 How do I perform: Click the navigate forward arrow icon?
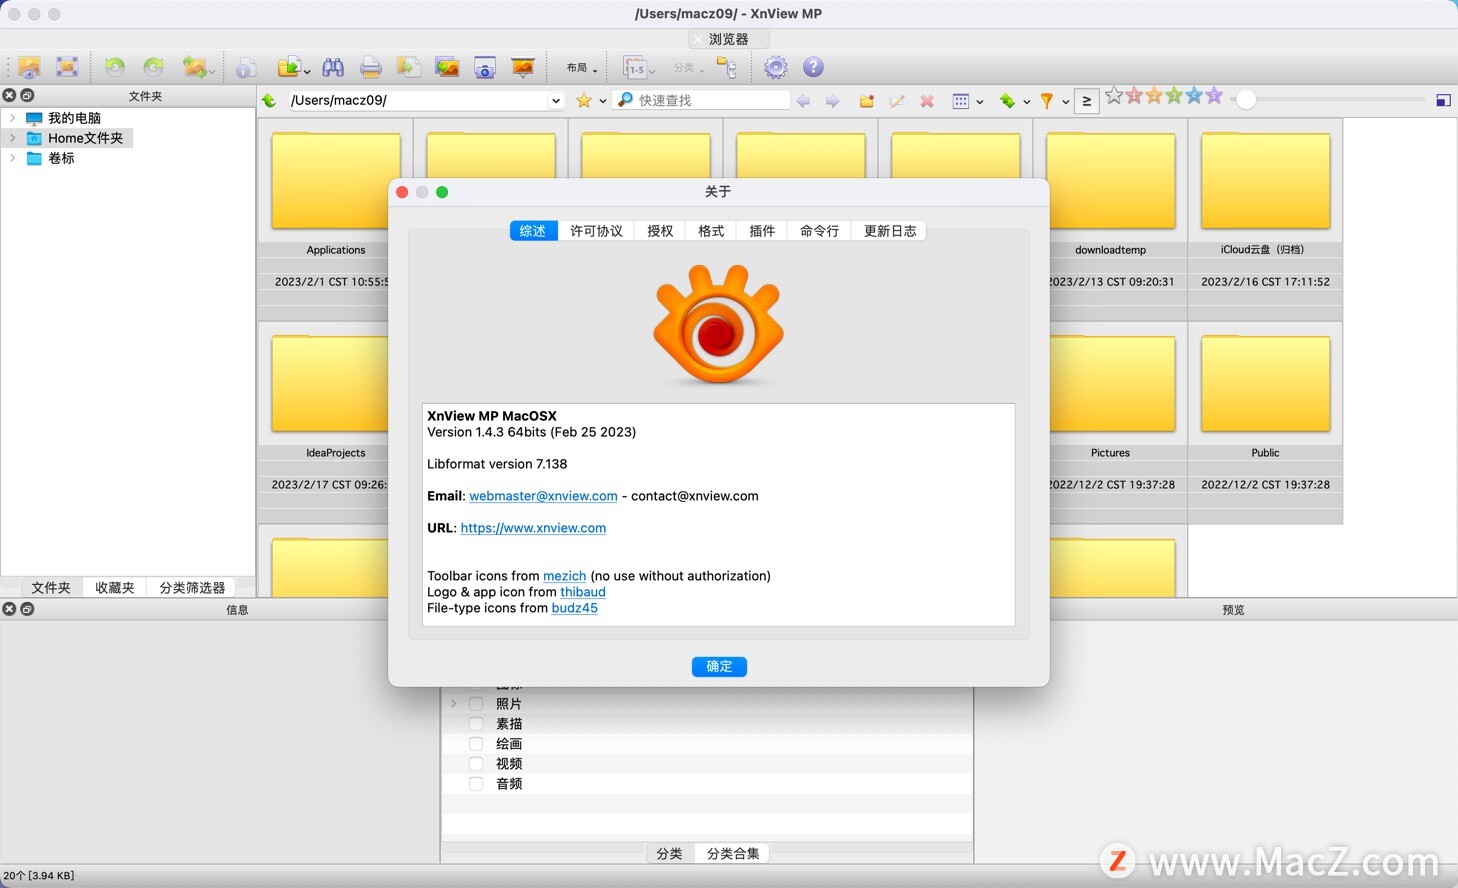832,101
